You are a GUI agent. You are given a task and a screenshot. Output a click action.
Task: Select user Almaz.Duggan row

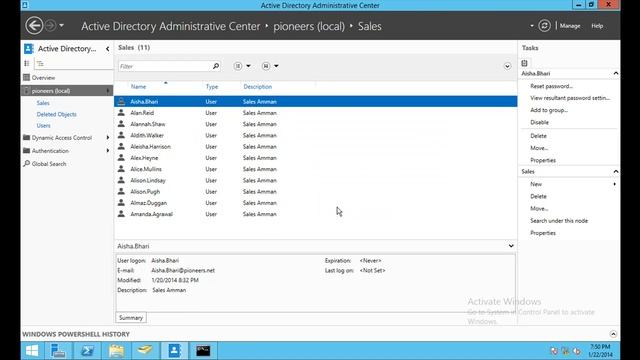click(316, 202)
